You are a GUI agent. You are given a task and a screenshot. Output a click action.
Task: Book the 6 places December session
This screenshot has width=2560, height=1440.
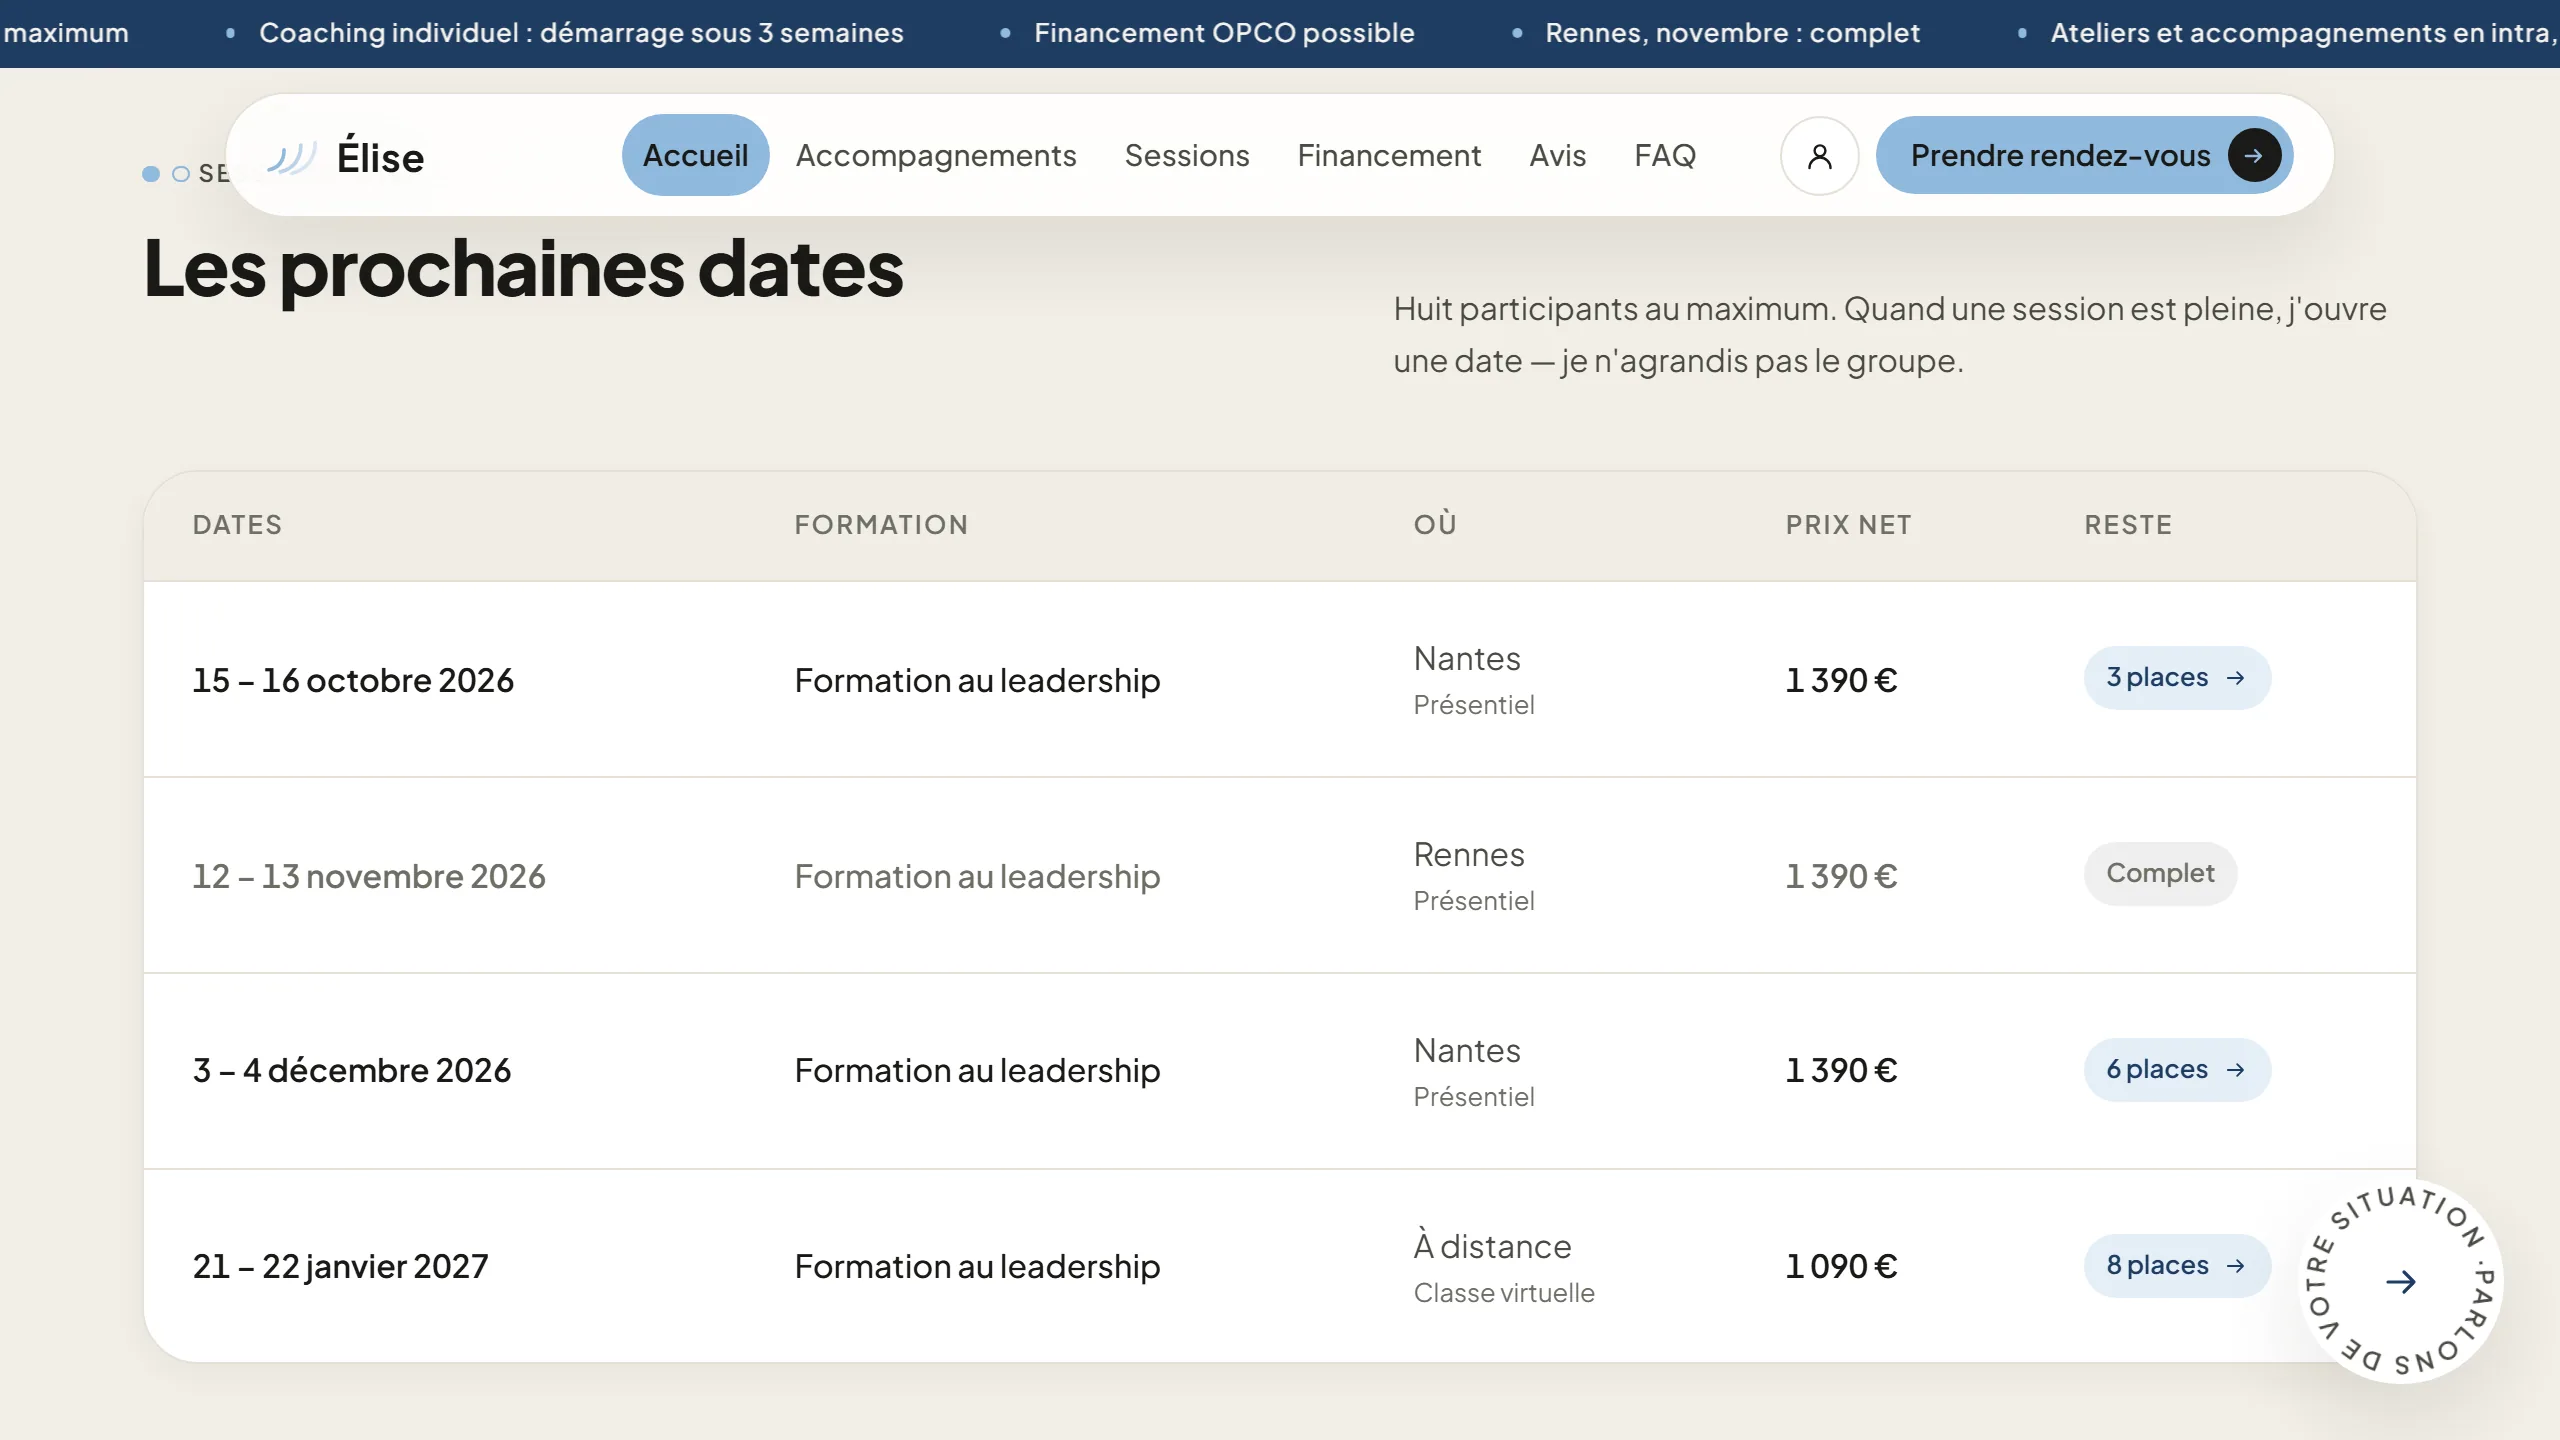(2177, 1070)
